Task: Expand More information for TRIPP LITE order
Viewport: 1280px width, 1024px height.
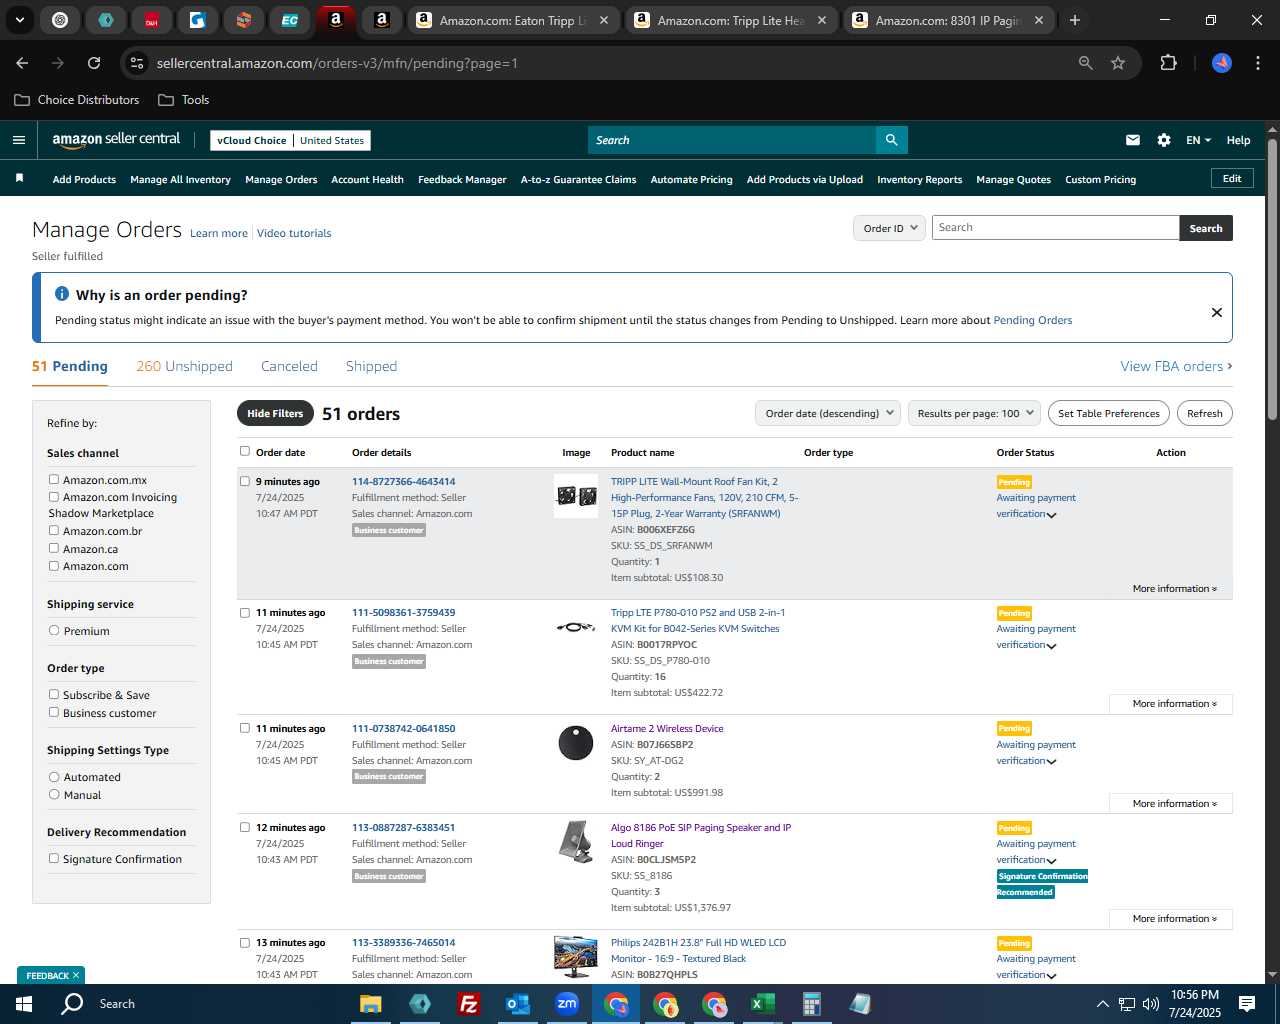Action: 1174,589
